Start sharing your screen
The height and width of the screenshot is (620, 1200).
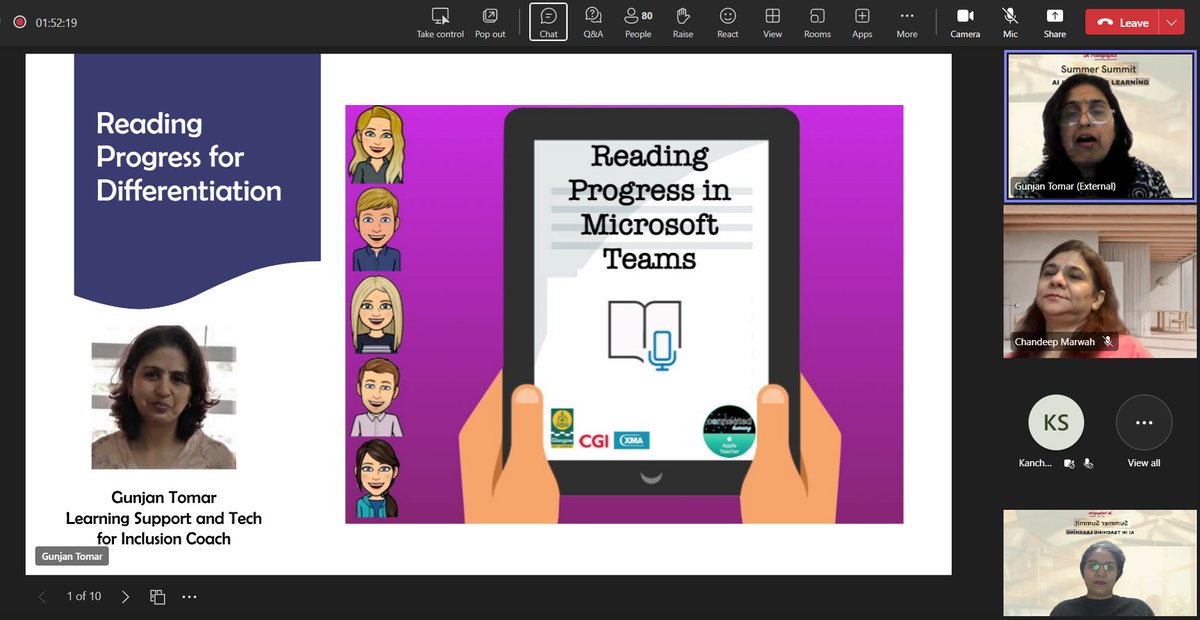1054,22
